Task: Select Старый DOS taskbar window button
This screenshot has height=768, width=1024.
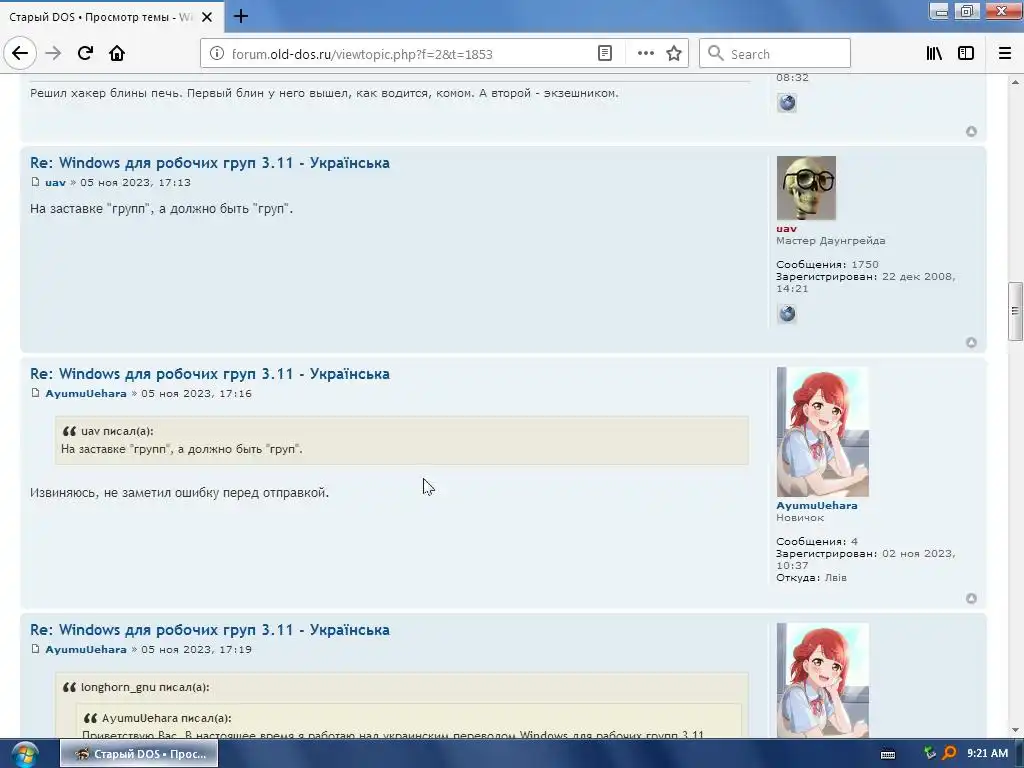Action: 139,754
